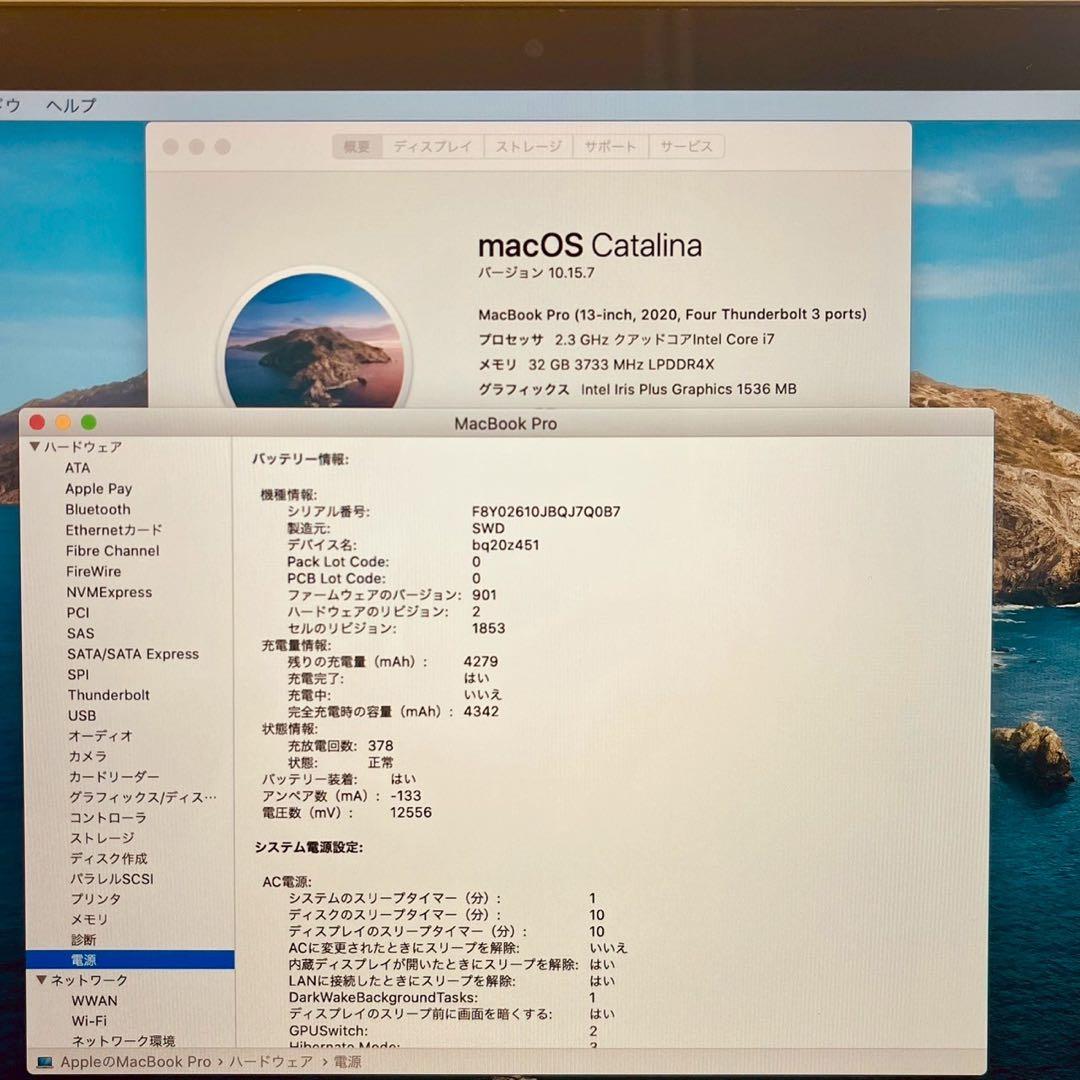The width and height of the screenshot is (1080, 1080).
Task: Select Thunderbolt in the hardware list
Action: [109, 695]
